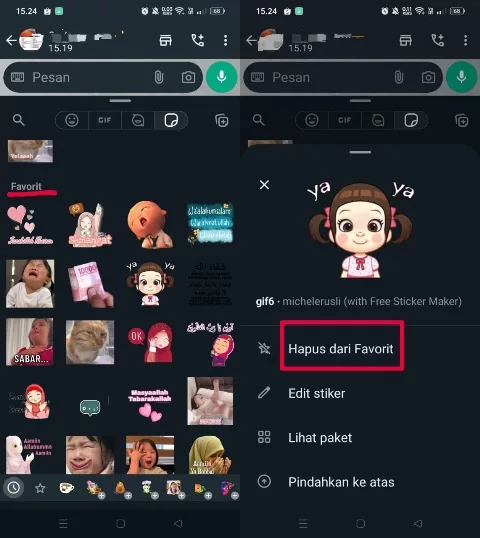Select "Edit stiker" option

(x=316, y=393)
